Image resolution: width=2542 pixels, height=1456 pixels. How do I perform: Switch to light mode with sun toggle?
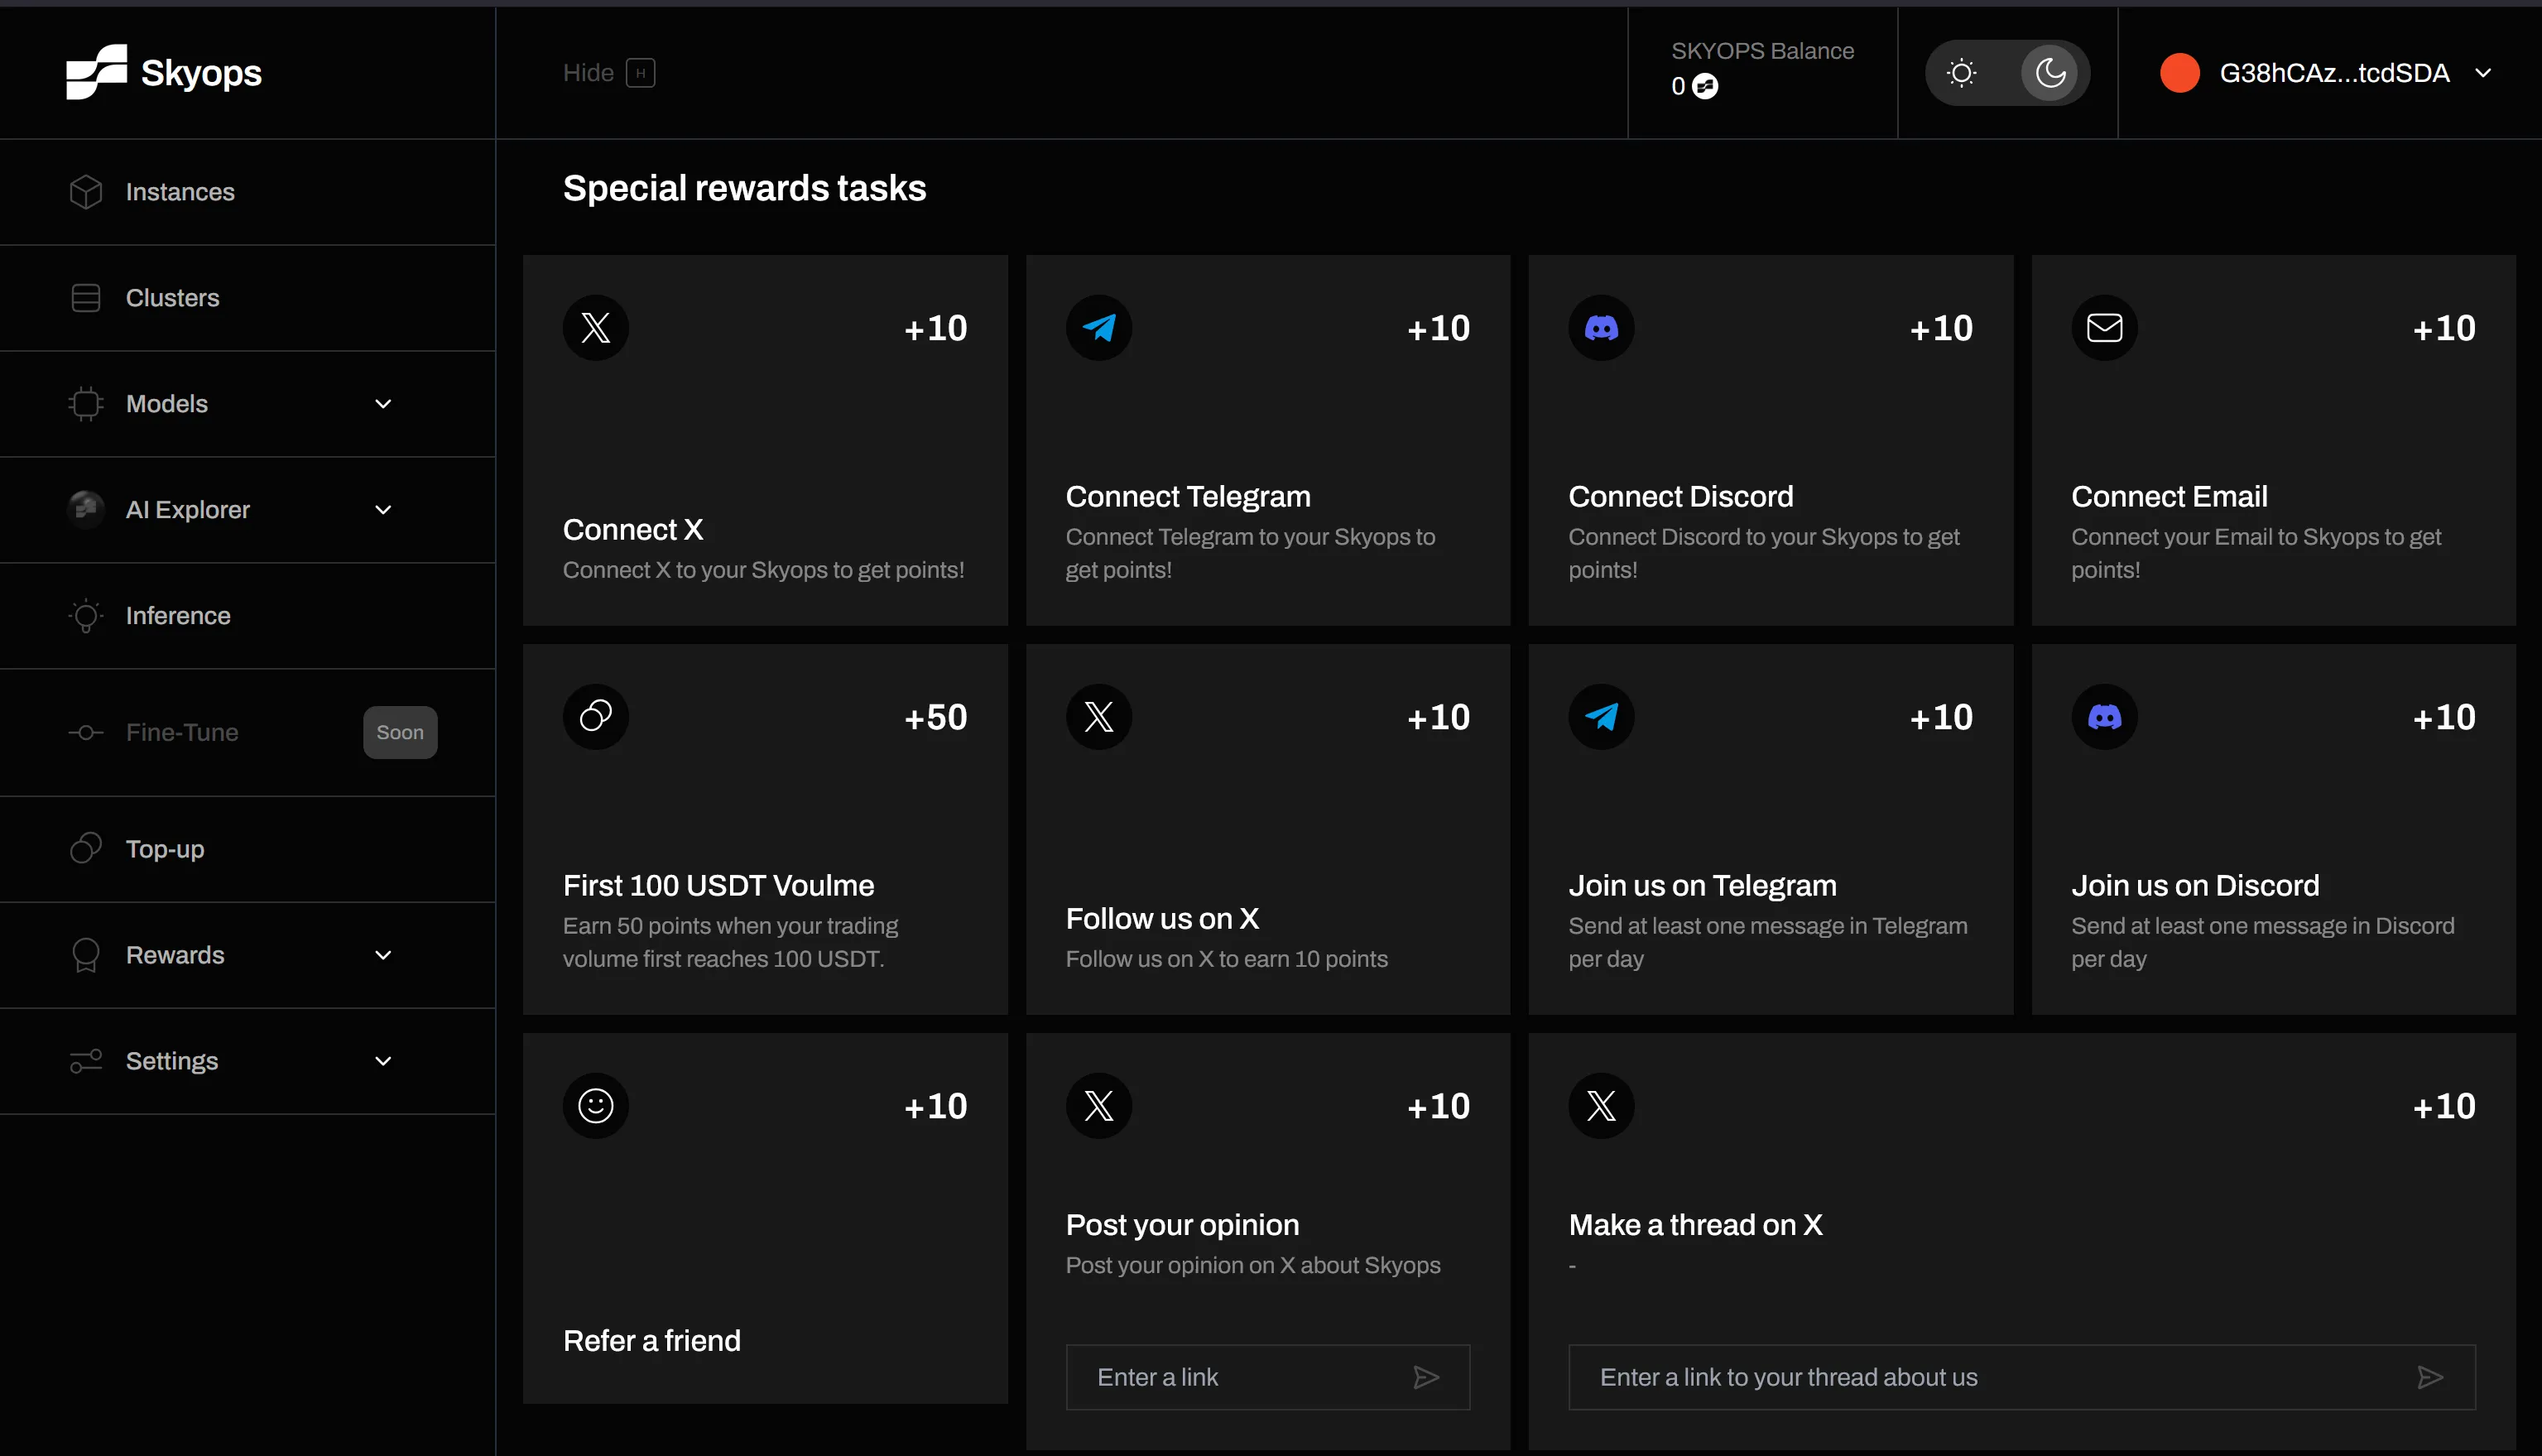coord(1962,73)
